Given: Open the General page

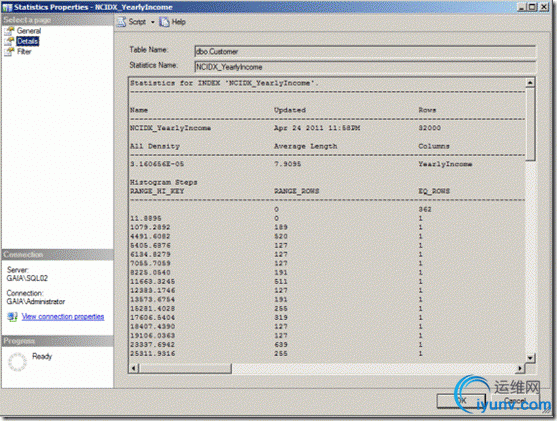Looking at the screenshot, I should click(x=29, y=31).
